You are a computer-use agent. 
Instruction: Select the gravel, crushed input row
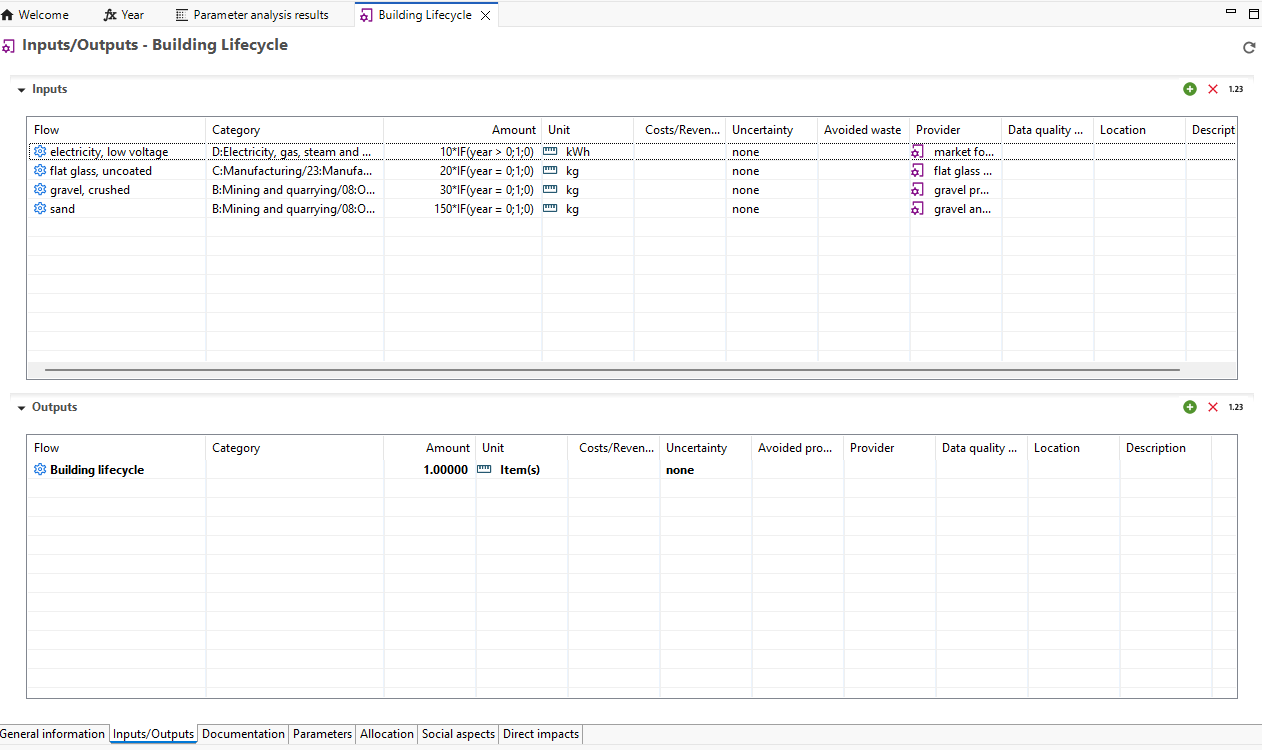90,190
